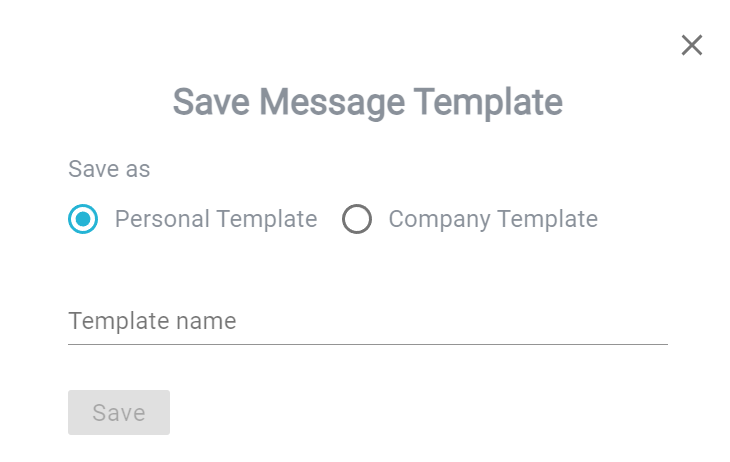Click the "Save as" label

pos(109,169)
